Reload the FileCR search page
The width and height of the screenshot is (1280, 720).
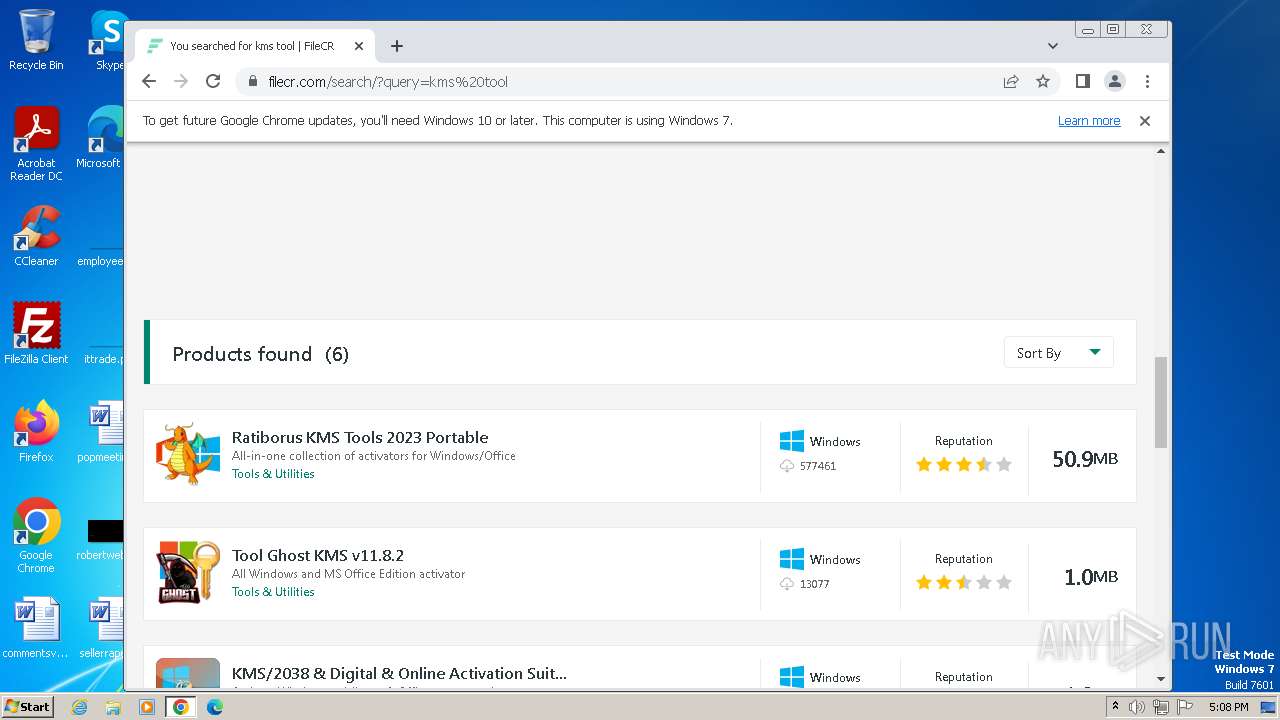coord(213,81)
